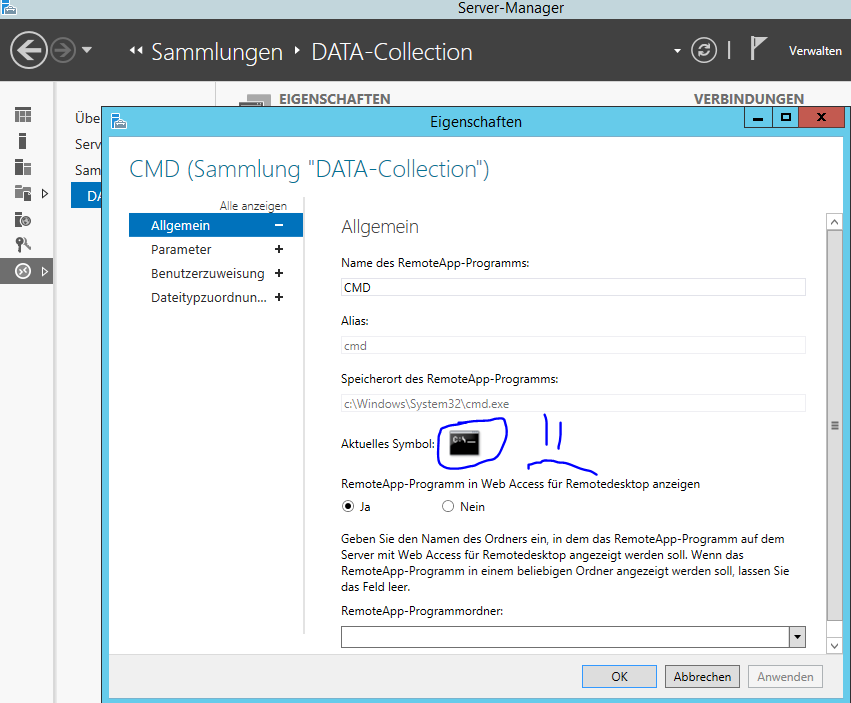The width and height of the screenshot is (851, 703).
Task: Select the all servers icon in the sidebar
Action: tap(23, 167)
